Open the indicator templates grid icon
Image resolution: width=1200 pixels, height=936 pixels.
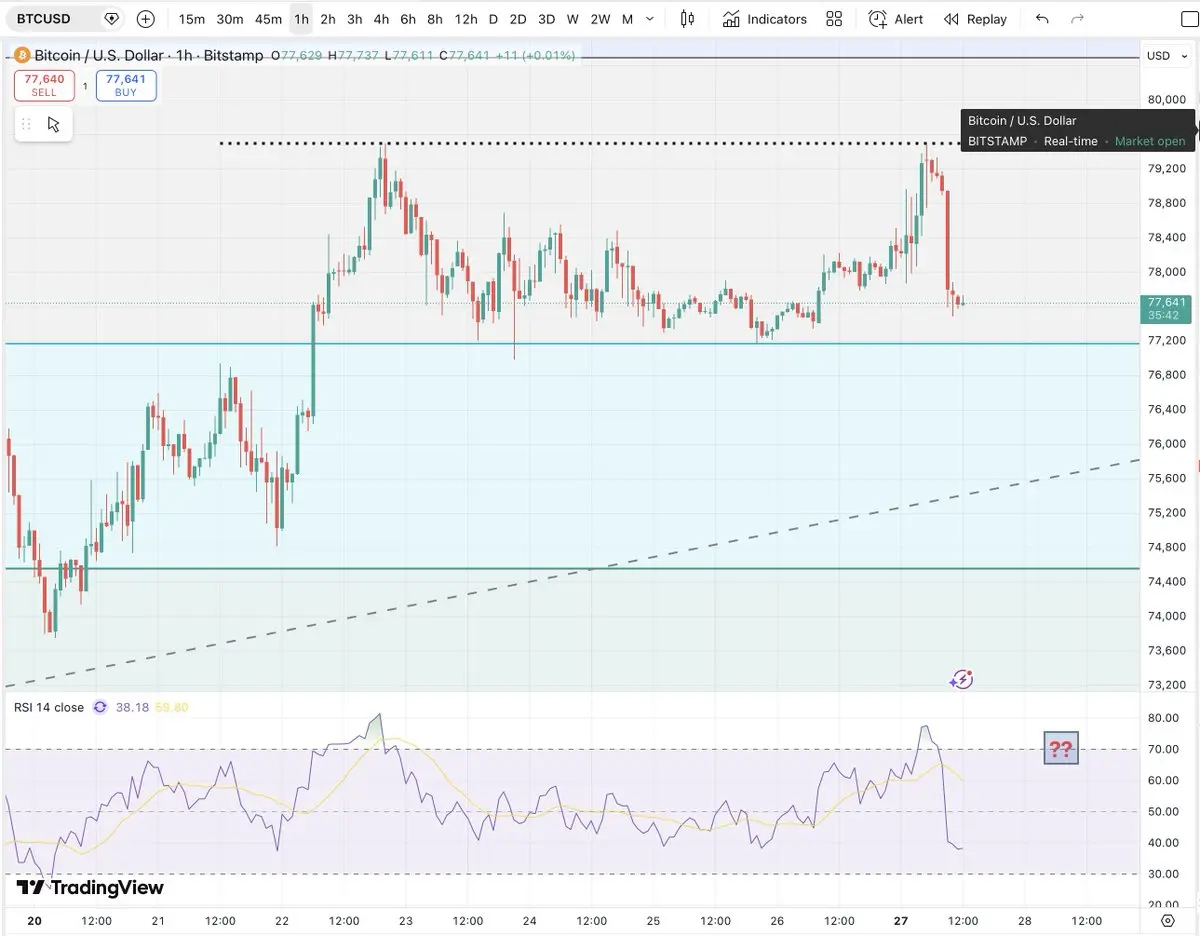(x=834, y=19)
